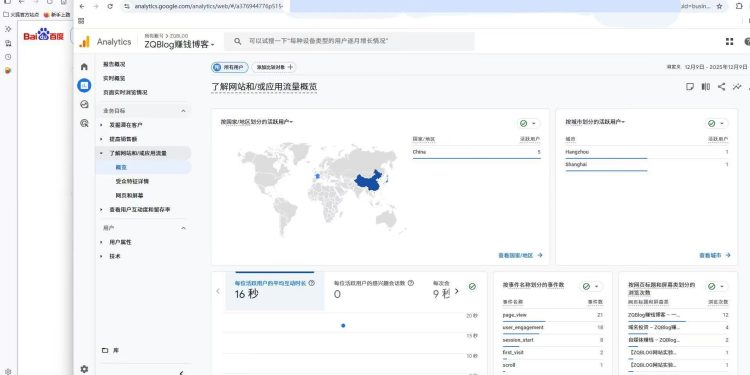Click the history clock icon in left sidebar
The width and height of the screenshot is (750, 375).
8,56
